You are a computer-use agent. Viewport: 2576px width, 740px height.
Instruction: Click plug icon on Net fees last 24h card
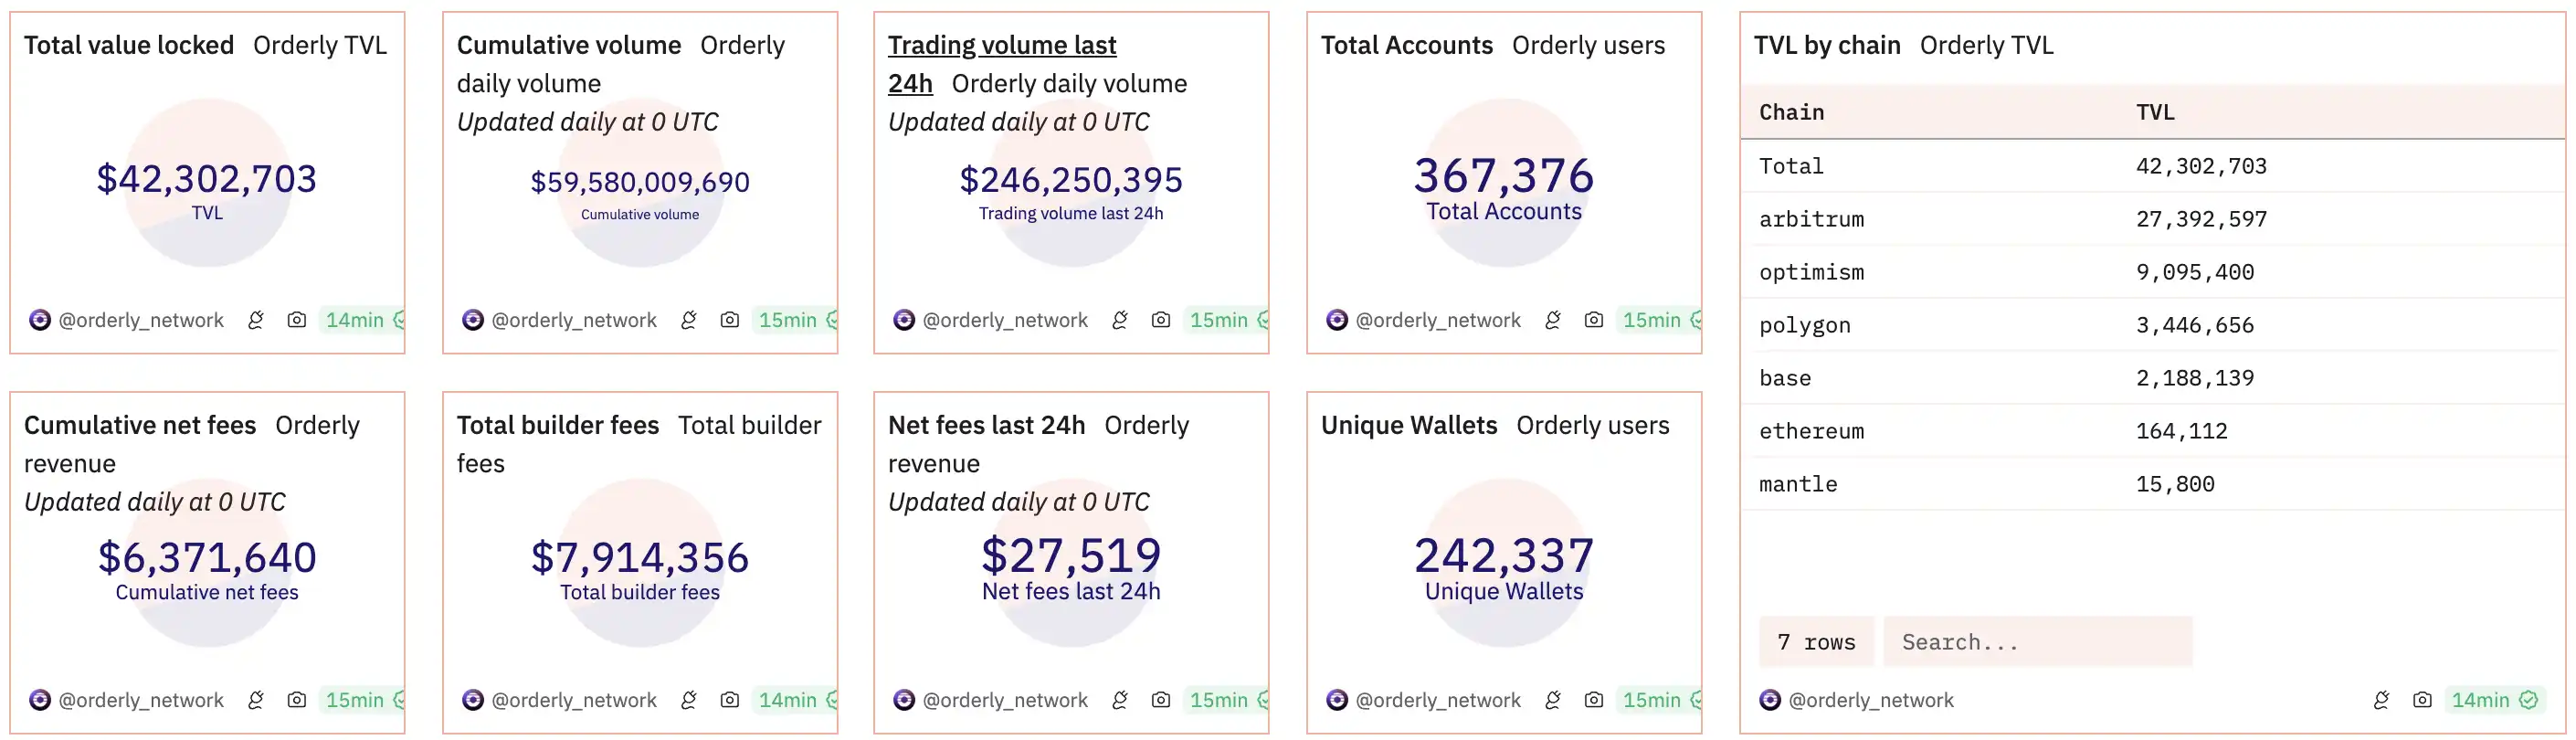point(1120,700)
